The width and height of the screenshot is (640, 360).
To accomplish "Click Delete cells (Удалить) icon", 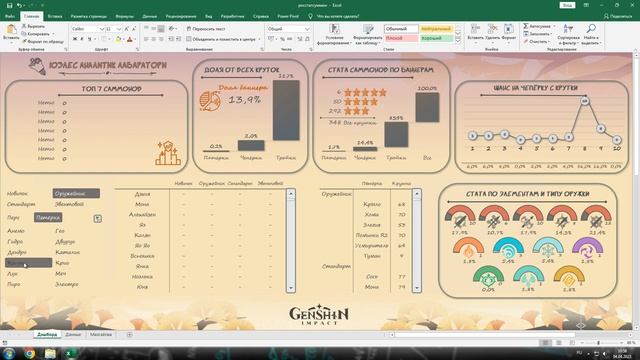I will 493,32.
